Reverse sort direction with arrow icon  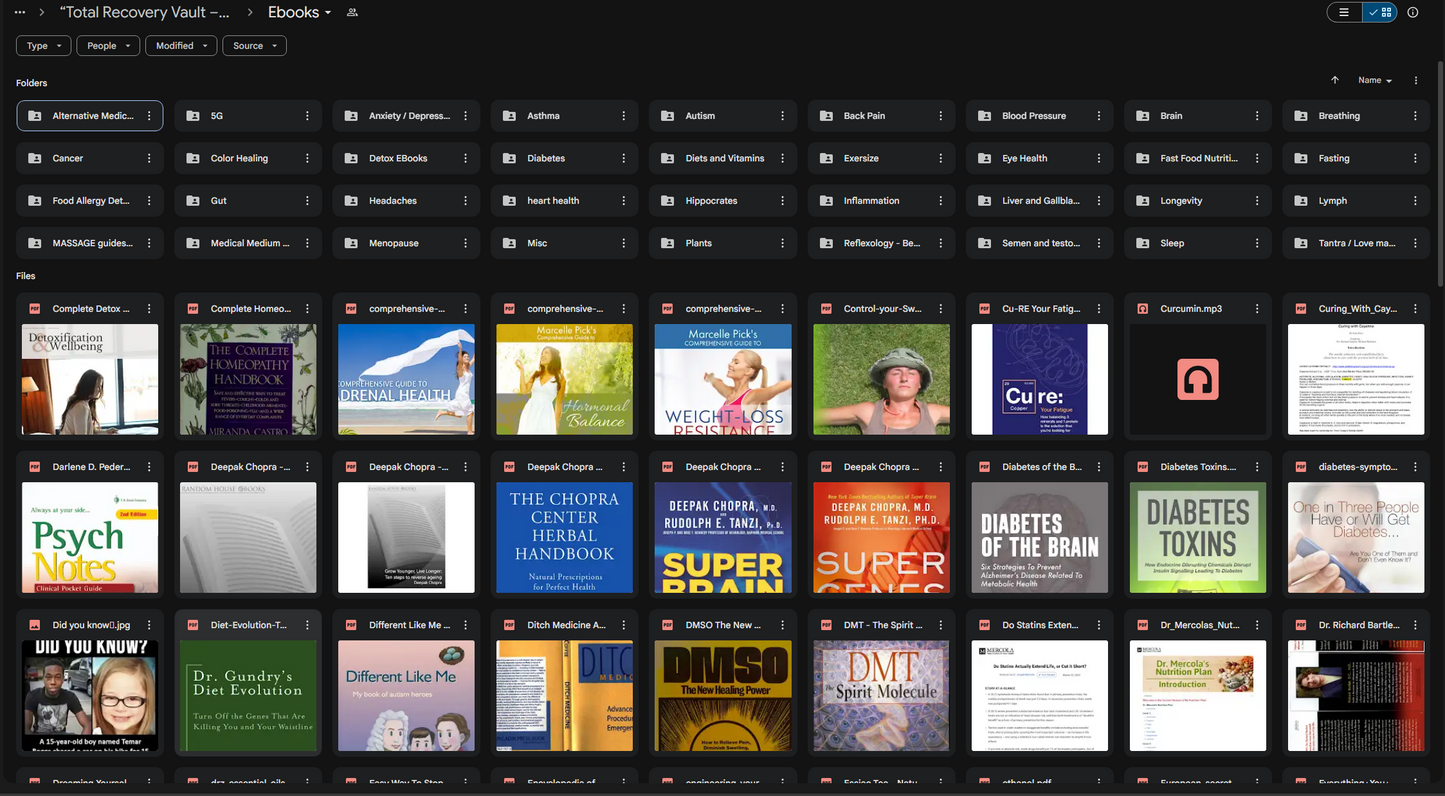pos(1335,80)
